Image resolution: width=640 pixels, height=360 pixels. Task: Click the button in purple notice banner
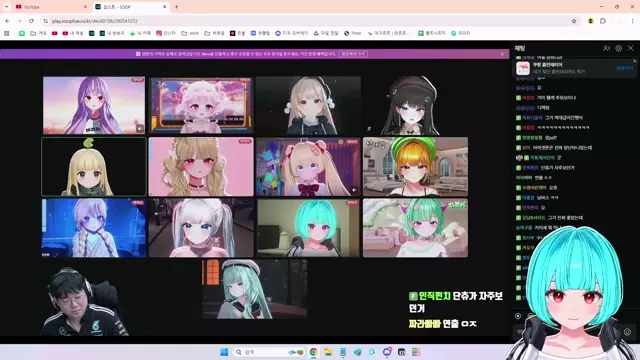pos(353,54)
